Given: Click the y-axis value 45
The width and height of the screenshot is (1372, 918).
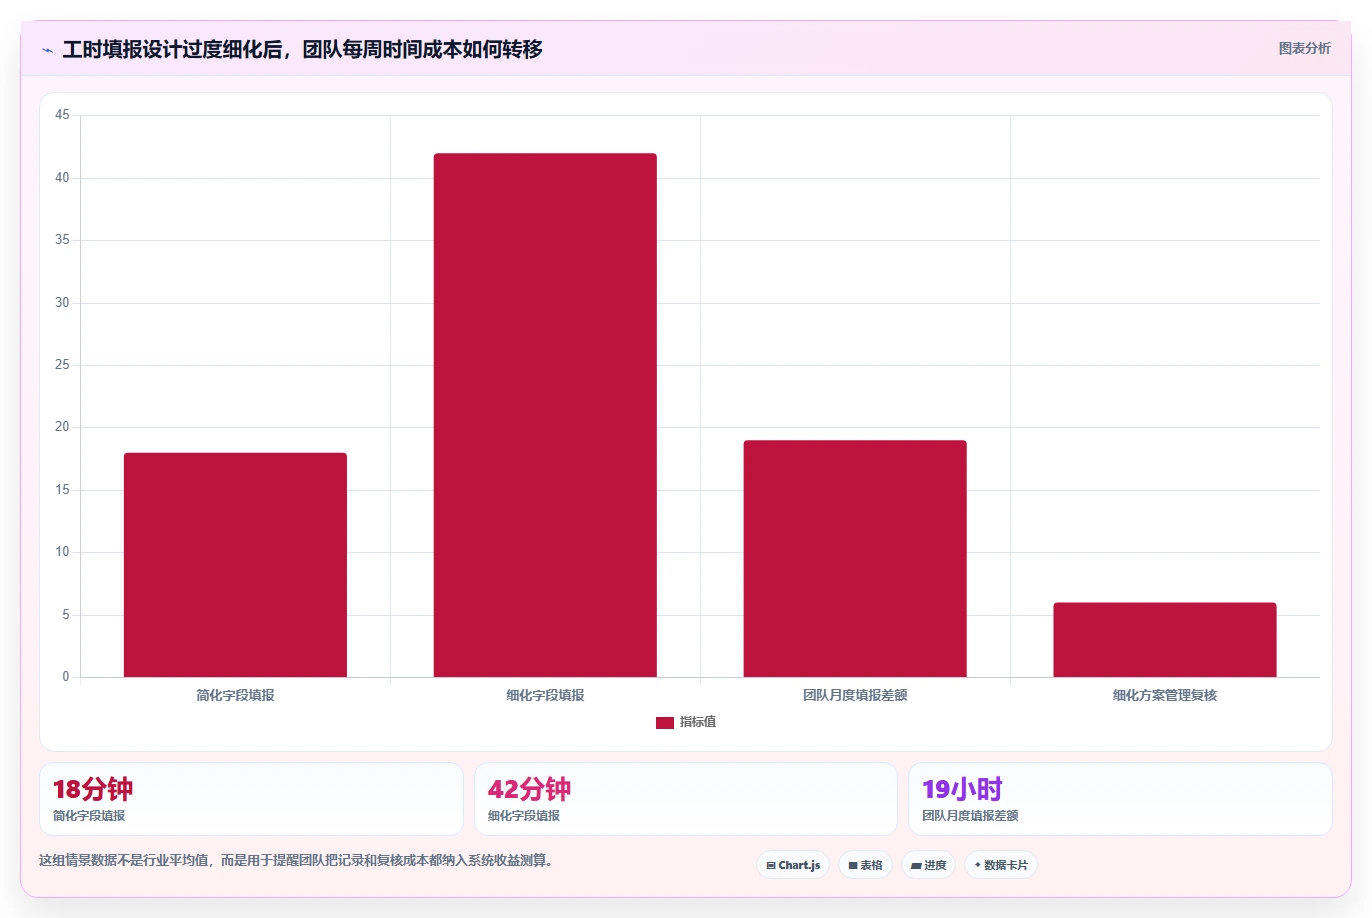Looking at the screenshot, I should pos(62,115).
